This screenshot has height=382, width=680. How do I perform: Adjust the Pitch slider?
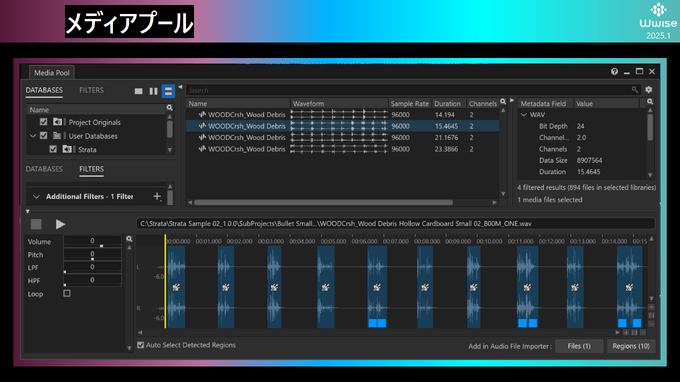[x=92, y=259]
